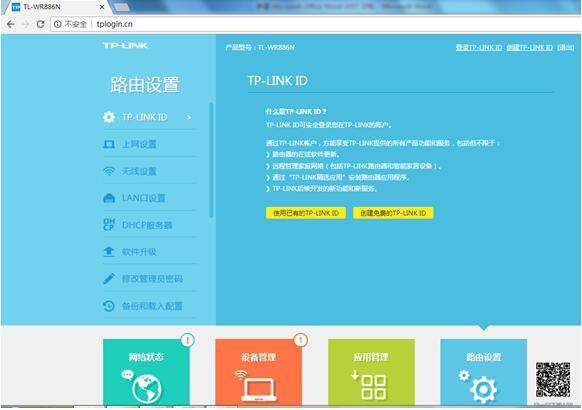
Task: Click the 使用已有的TP-LINK ID button
Action: 306,213
